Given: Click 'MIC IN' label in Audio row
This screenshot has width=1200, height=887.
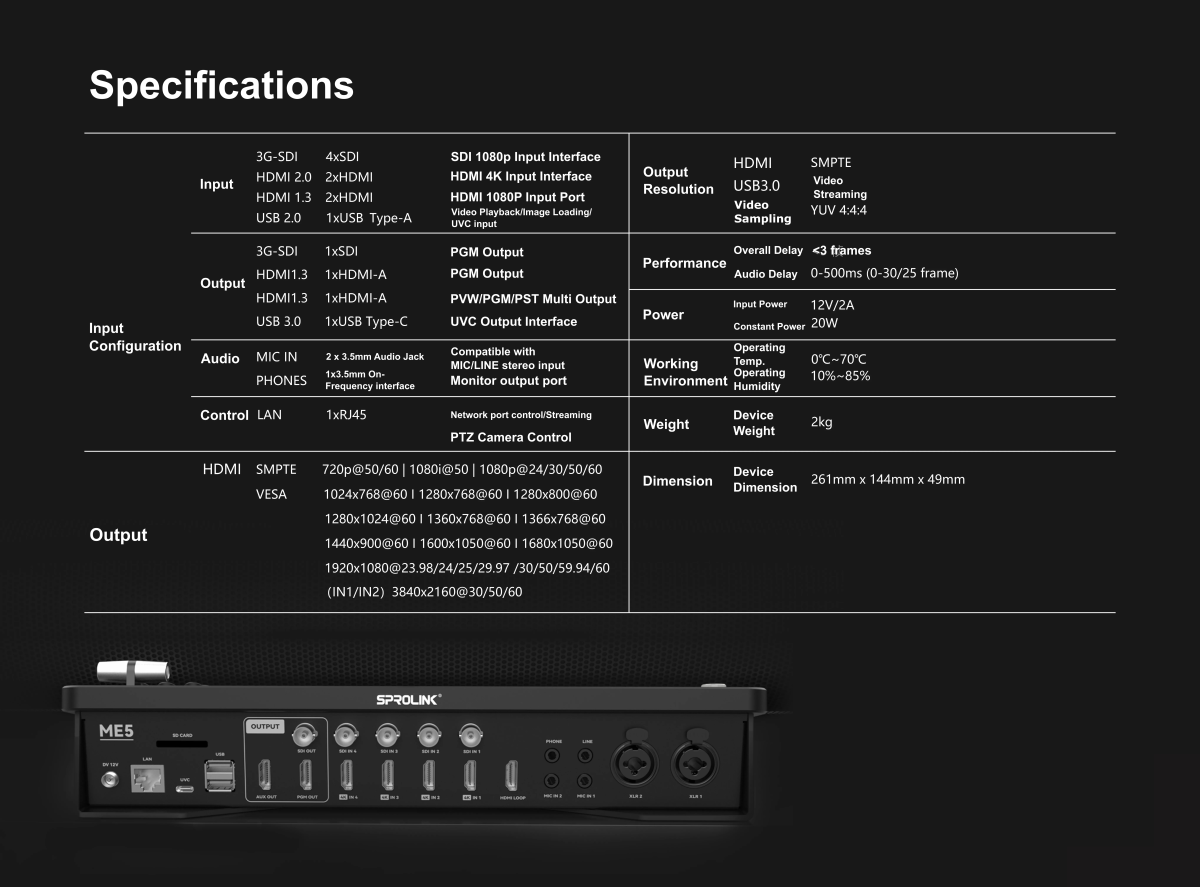Looking at the screenshot, I should [x=276, y=357].
